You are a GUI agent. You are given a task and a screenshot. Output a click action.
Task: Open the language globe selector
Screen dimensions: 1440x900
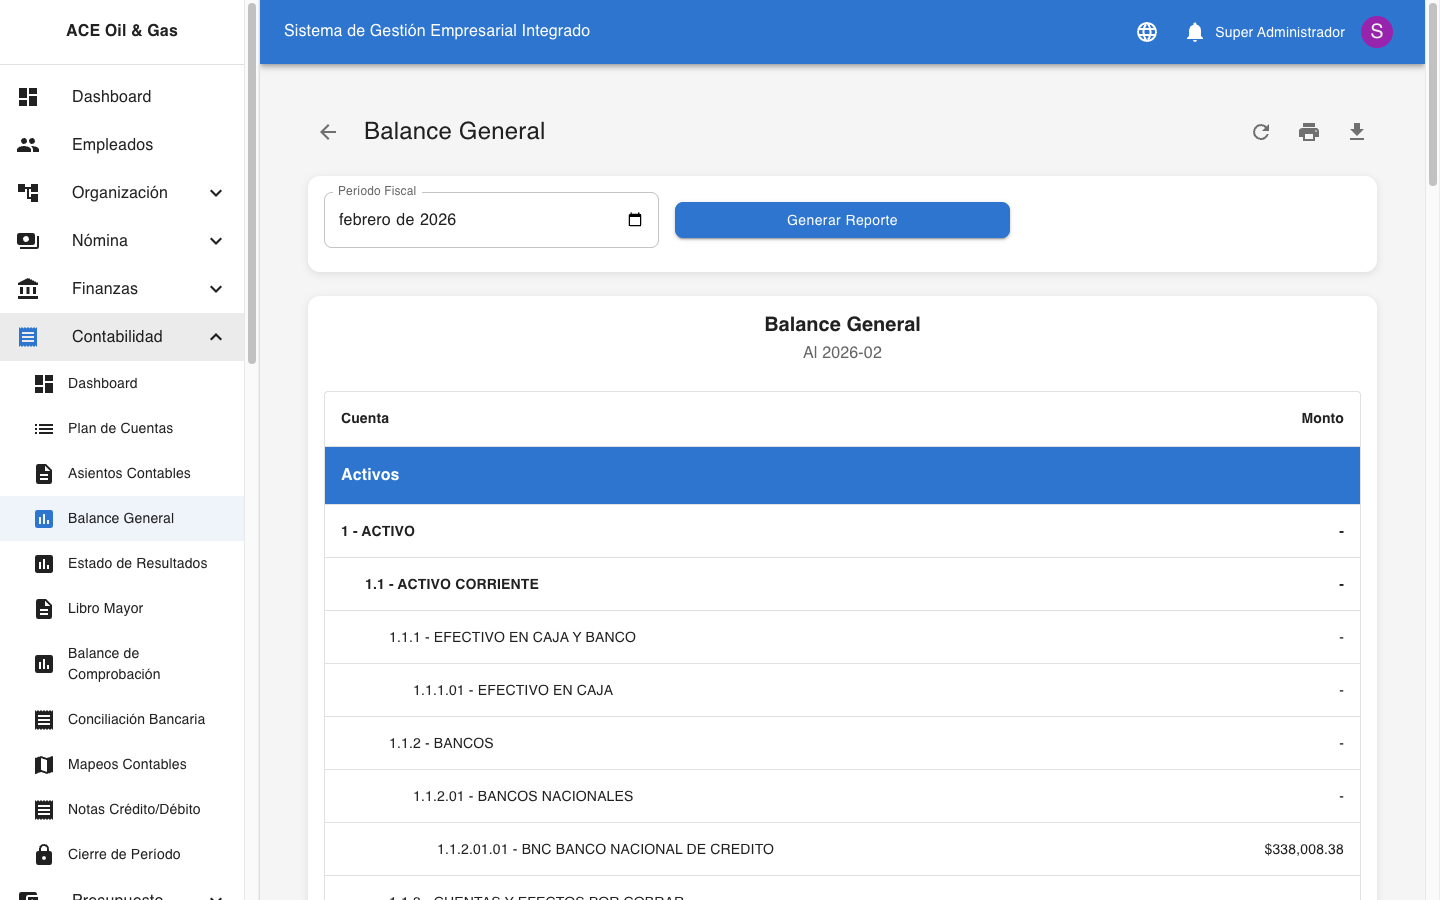pyautogui.click(x=1147, y=32)
